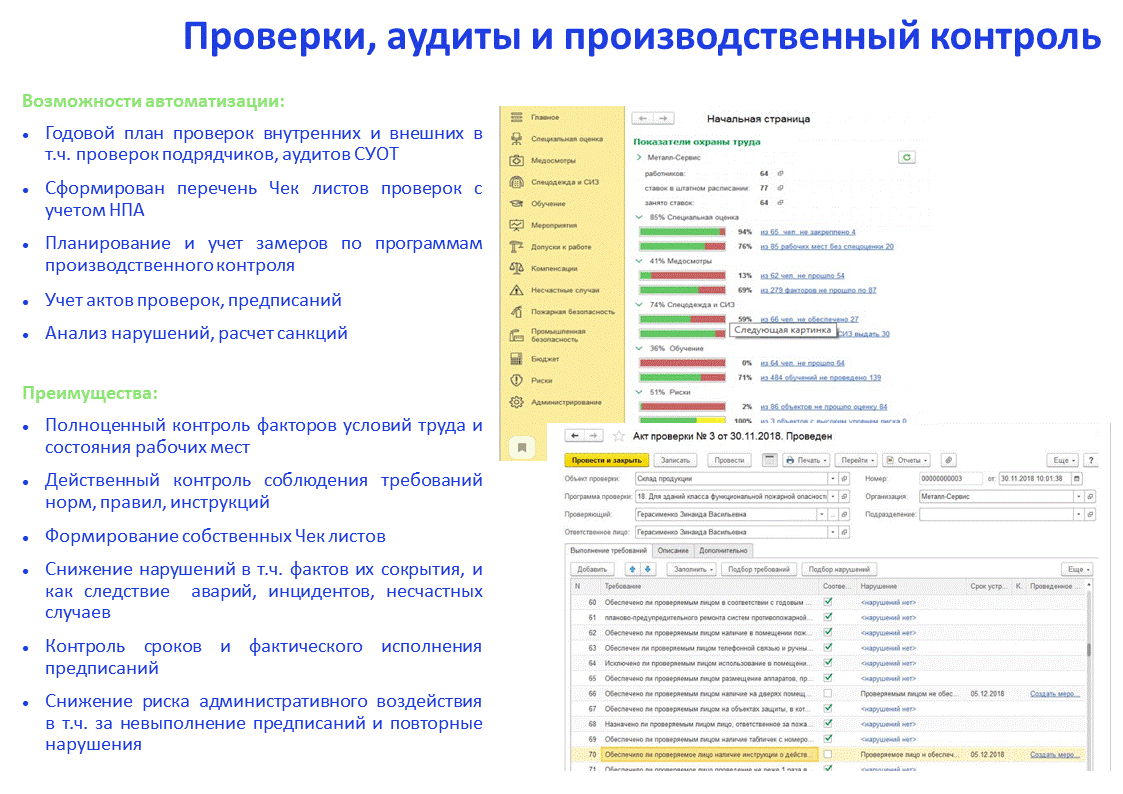Toggle compliance checkbox for requirement 65
Screen dimensions: 1123x794
click(828, 678)
